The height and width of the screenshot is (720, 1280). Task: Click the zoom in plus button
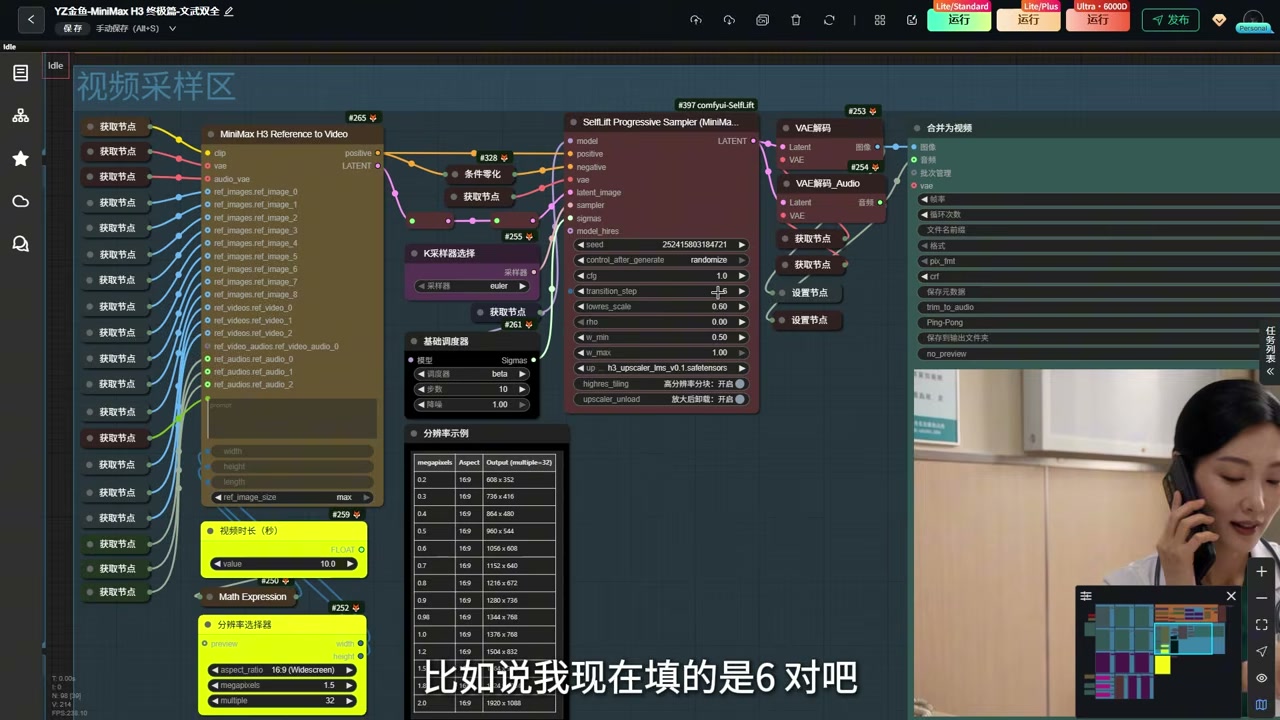[x=1261, y=571]
